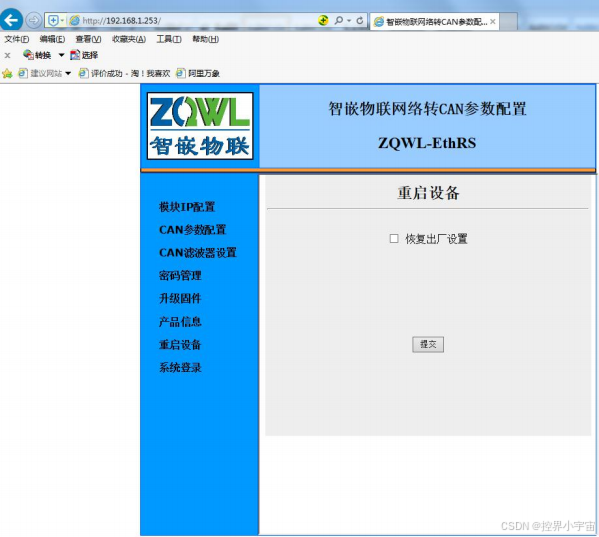The width and height of the screenshot is (599, 537).
Task: Click the IE page icon before the URL
Action: pos(74,21)
